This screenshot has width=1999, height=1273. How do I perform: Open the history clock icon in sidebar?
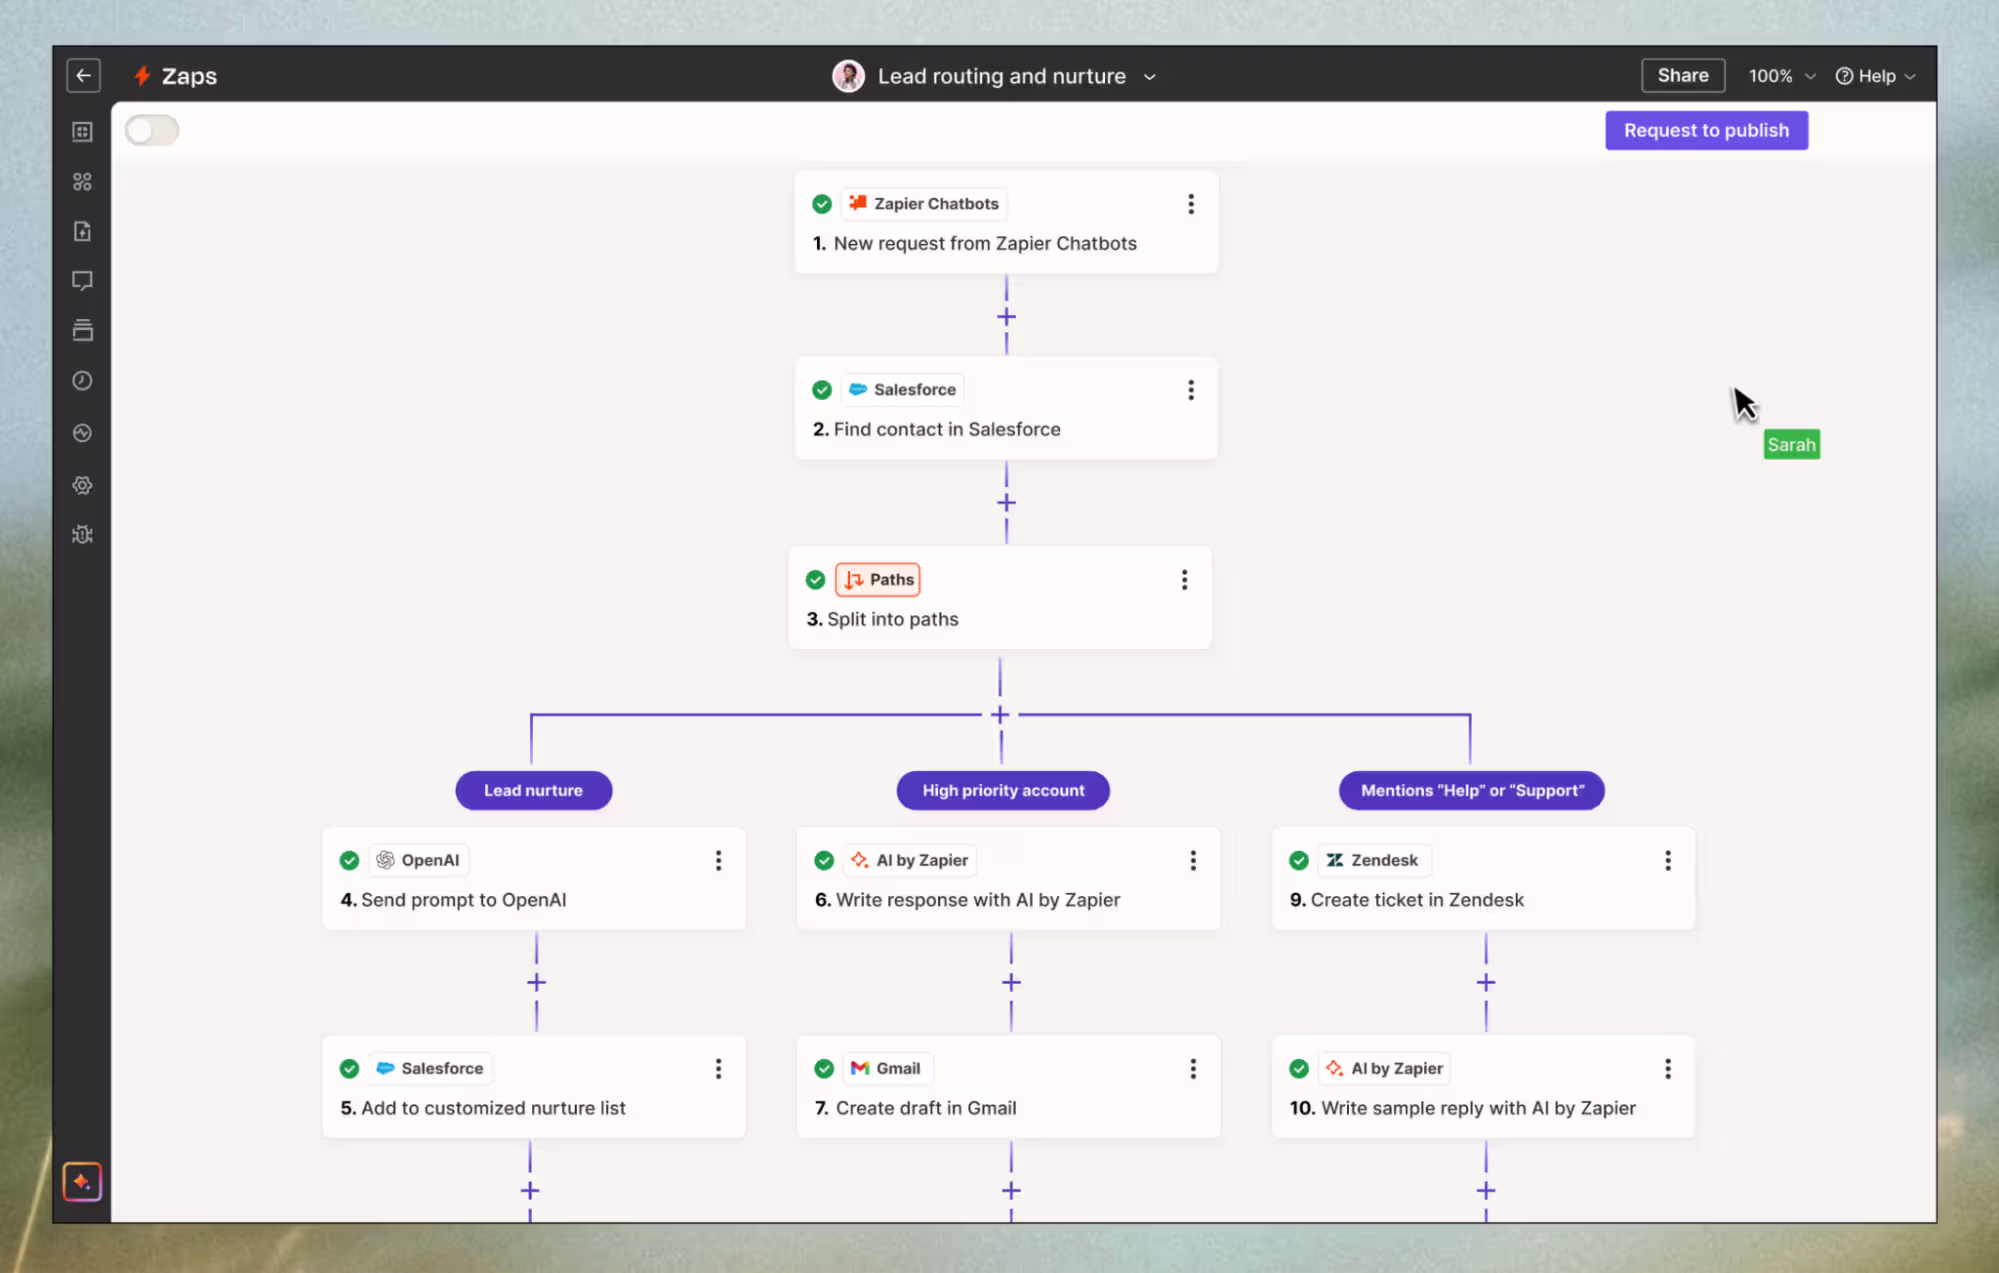[83, 381]
